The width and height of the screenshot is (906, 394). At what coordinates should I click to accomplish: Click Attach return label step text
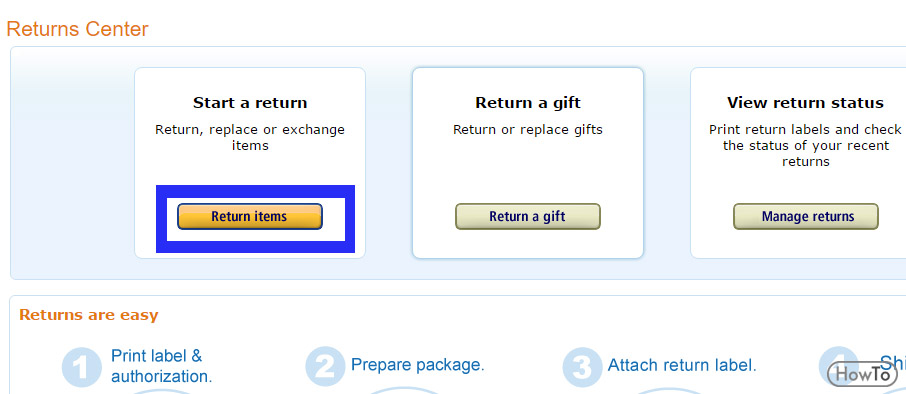[x=682, y=365]
